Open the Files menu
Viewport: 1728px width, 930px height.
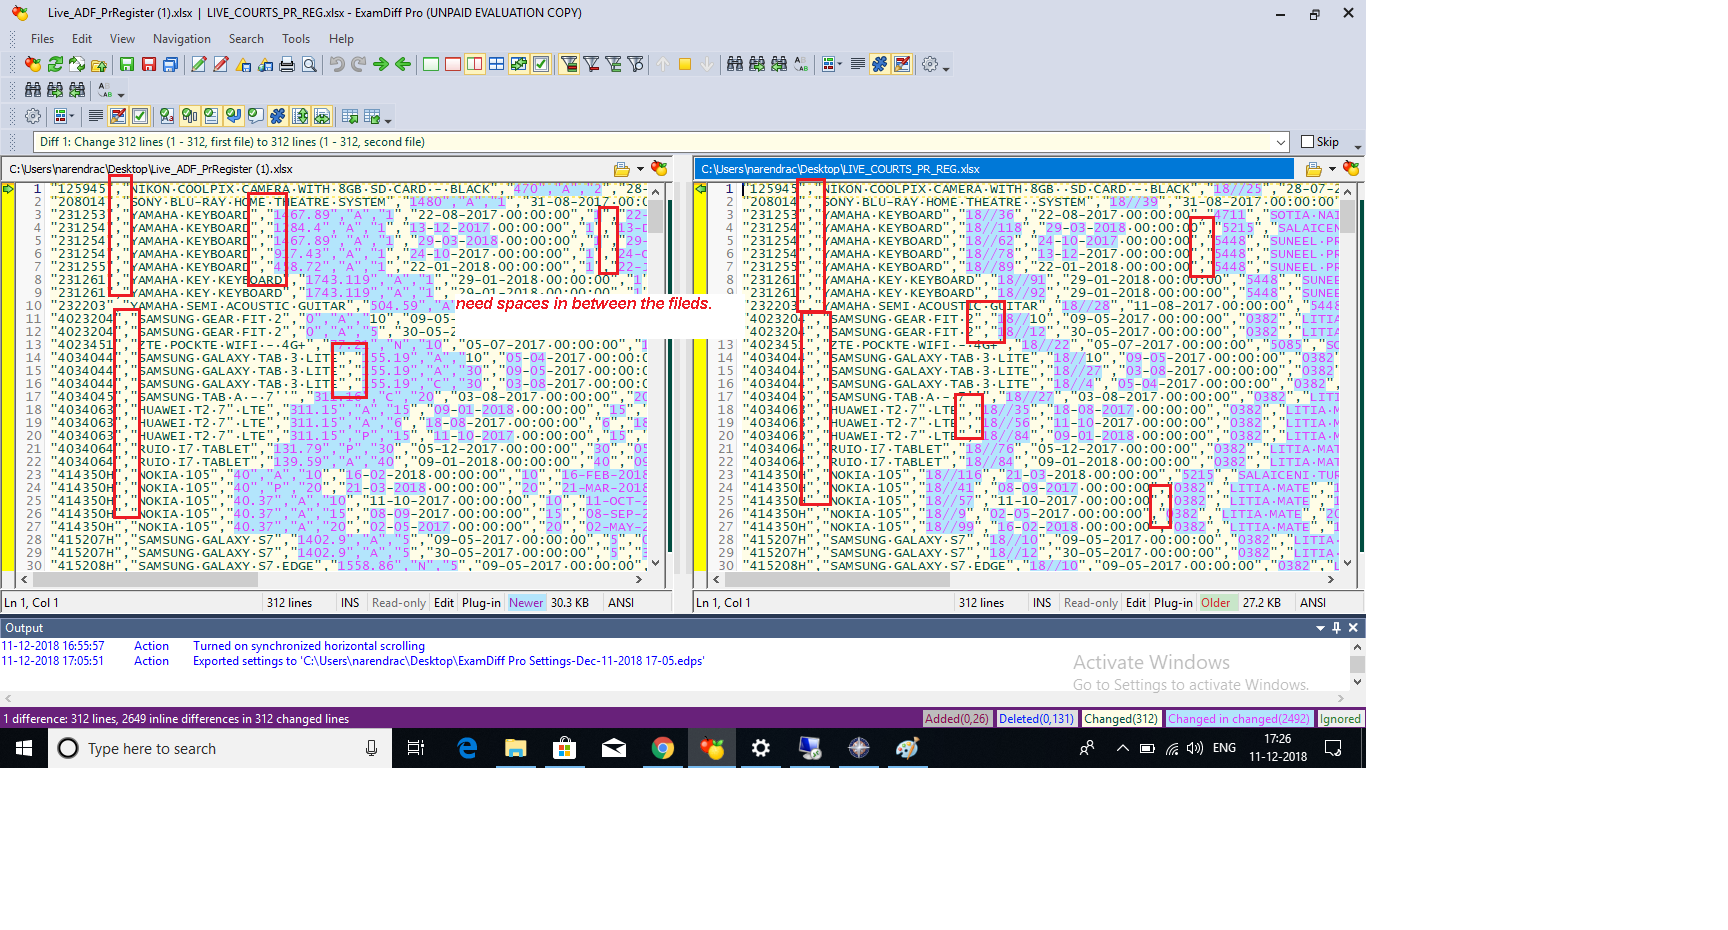pos(42,39)
